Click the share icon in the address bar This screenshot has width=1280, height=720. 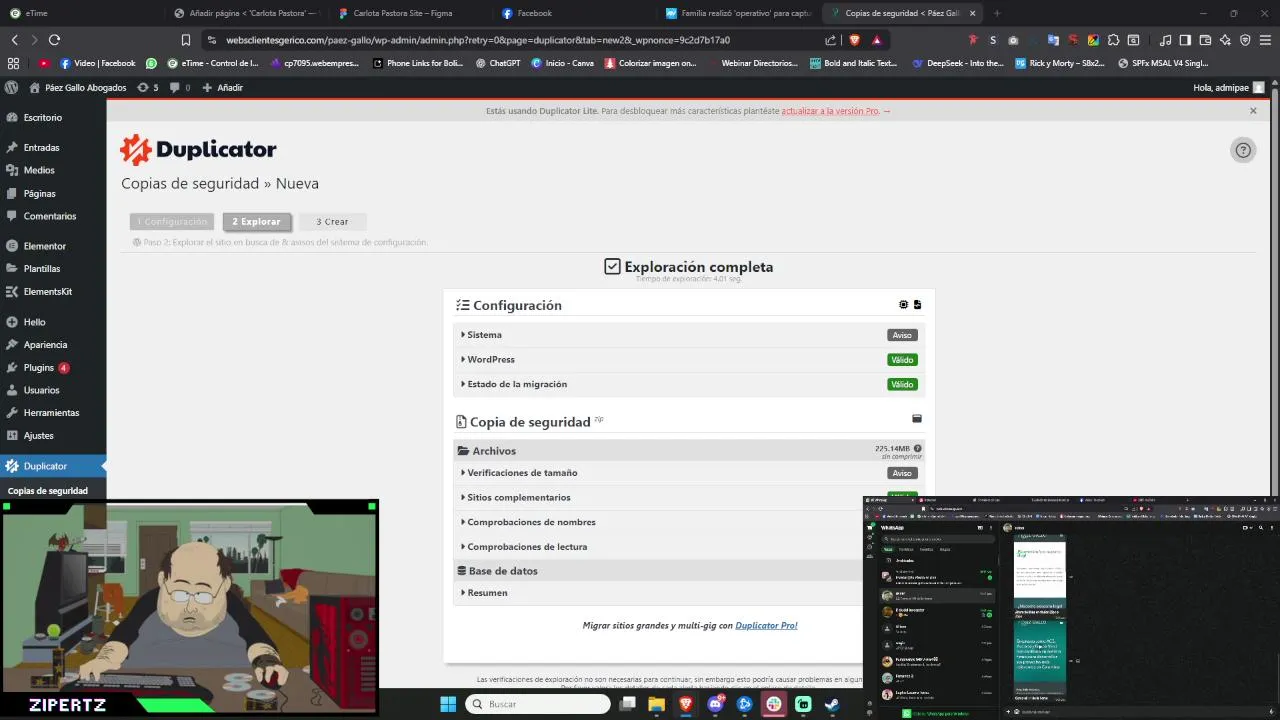click(x=831, y=40)
